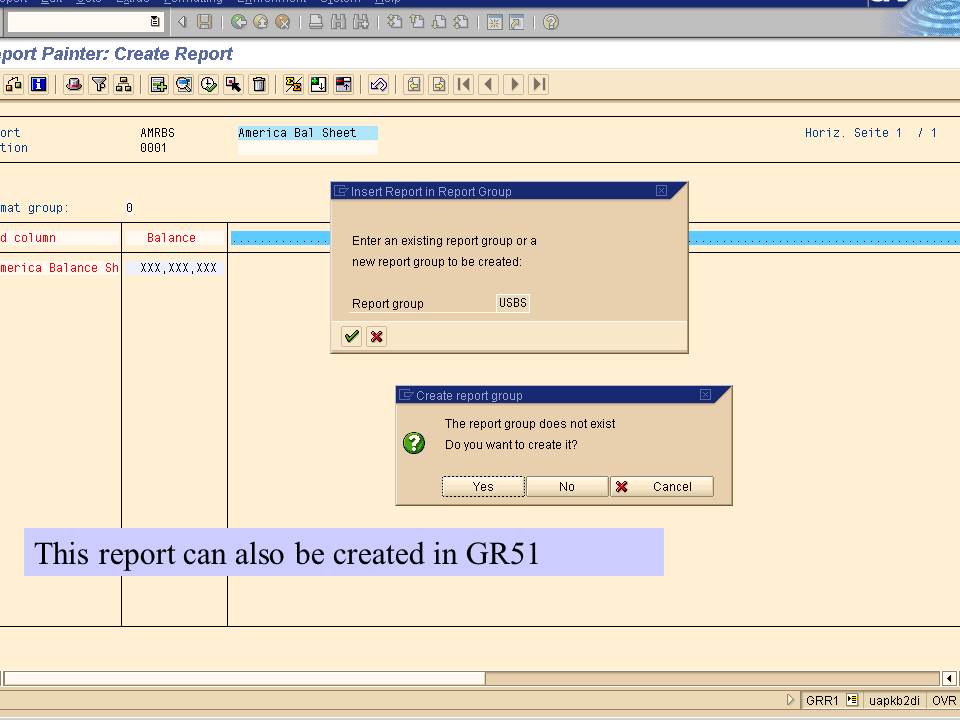This screenshot has height=720, width=960.
Task: Open the Find binoculars icon
Action: (337, 20)
